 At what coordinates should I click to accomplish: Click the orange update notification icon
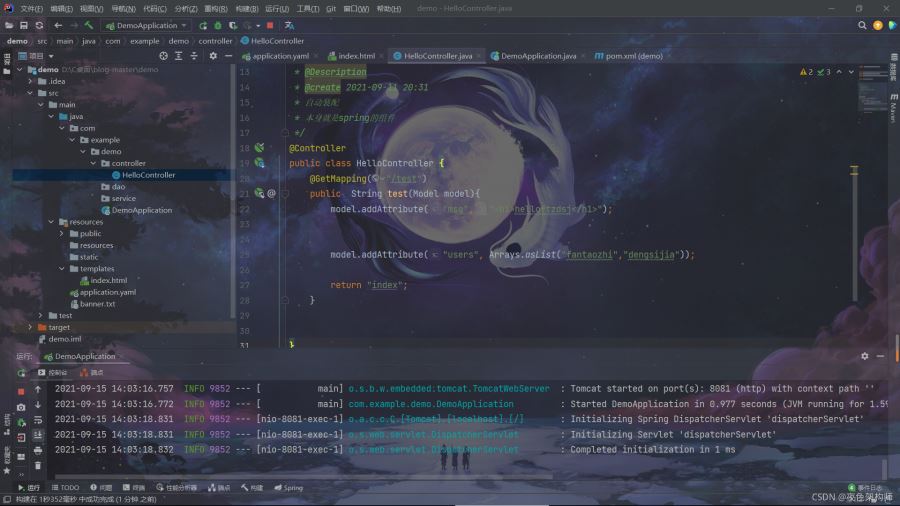tap(878, 25)
